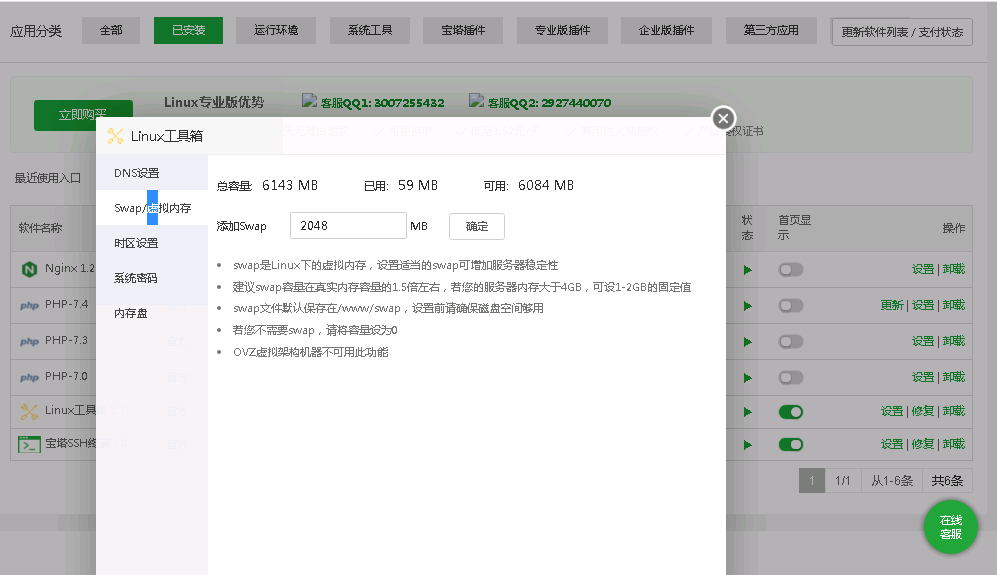
Task: Toggle homepage display for PHP-7.0
Action: [791, 378]
